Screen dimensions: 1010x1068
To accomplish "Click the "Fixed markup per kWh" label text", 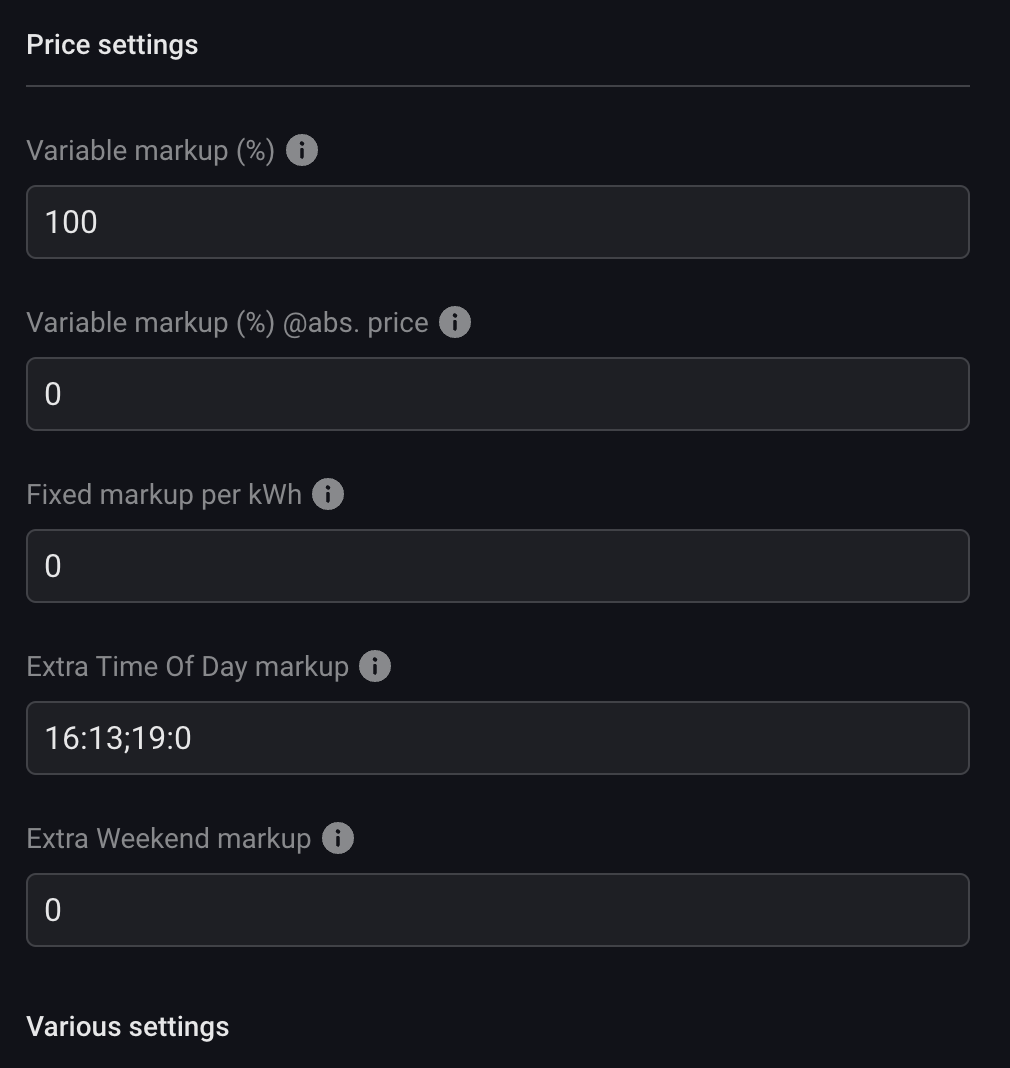I will (164, 495).
